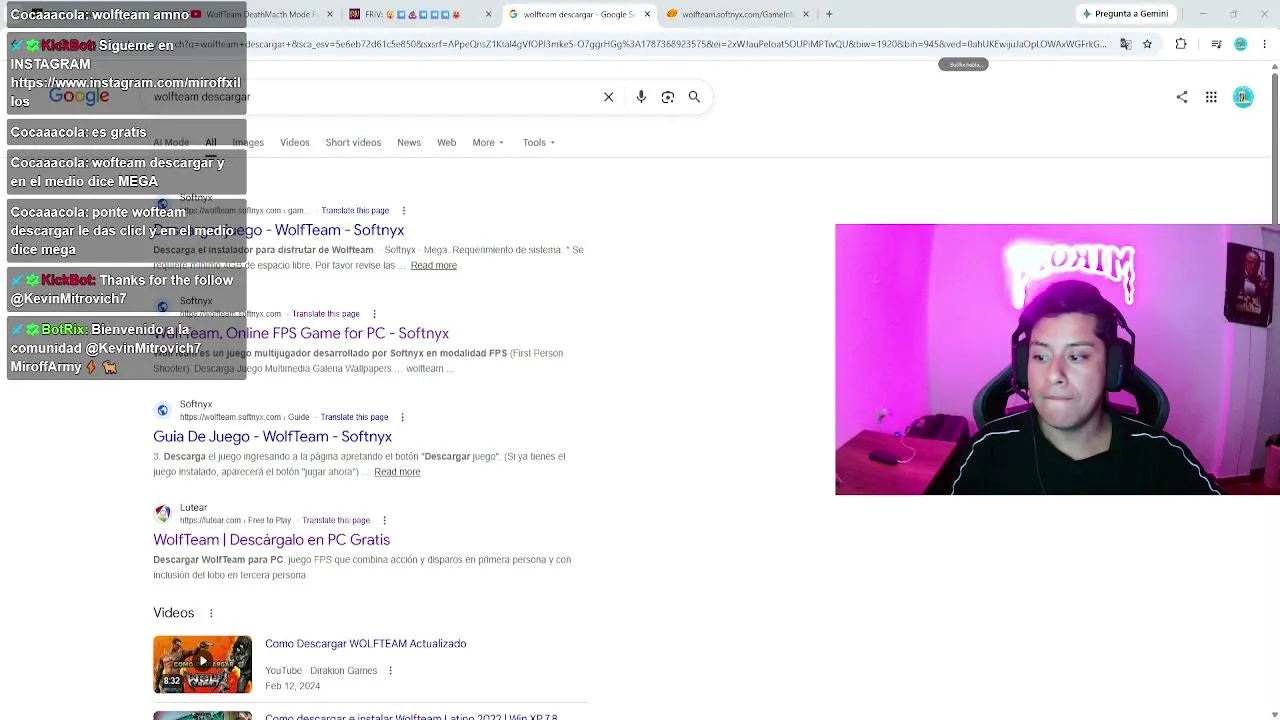The height and width of the screenshot is (720, 1280).
Task: Open the Google apps grid
Action: [1211, 97]
